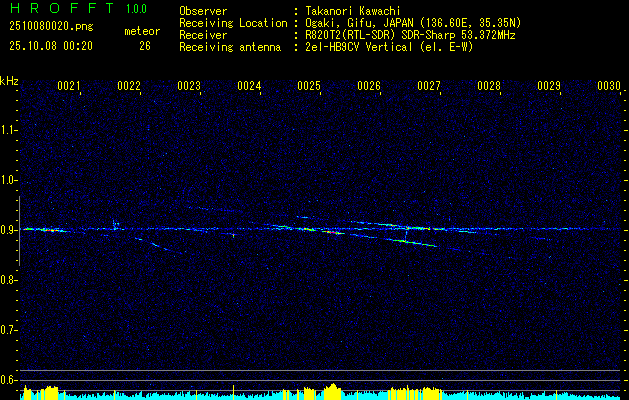This screenshot has width=629, height=400.
Task: Click the 0022 time axis marker
Action: click(x=129, y=85)
